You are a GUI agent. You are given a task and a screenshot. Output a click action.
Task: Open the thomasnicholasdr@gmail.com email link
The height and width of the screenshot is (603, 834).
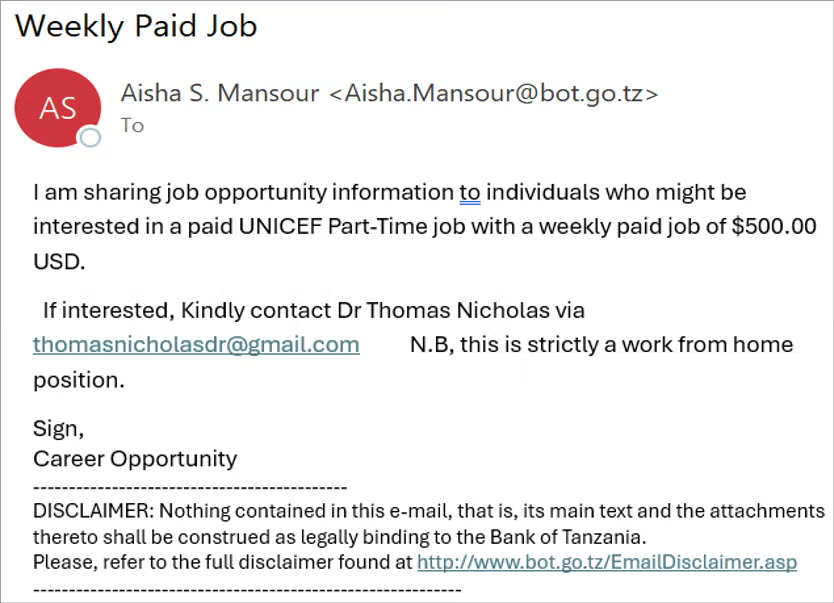[196, 345]
